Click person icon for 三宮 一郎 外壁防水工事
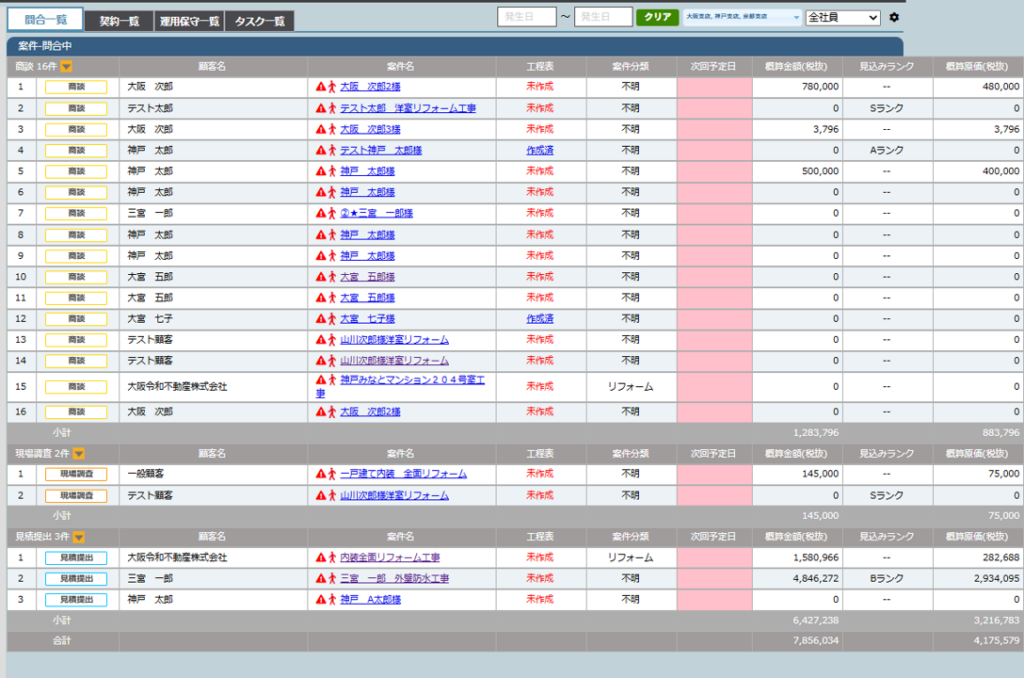The width and height of the screenshot is (1024, 678). pyautogui.click(x=333, y=579)
